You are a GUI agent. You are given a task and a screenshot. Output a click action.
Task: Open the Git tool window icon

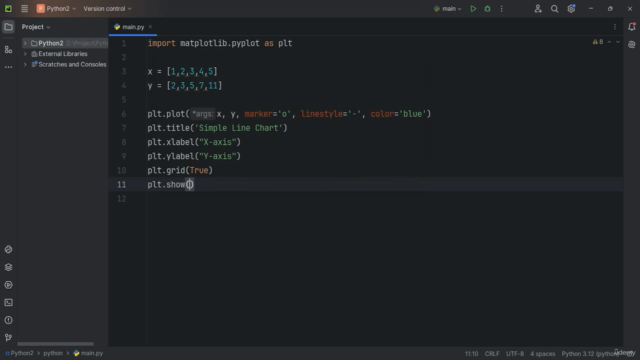[x=8, y=338]
